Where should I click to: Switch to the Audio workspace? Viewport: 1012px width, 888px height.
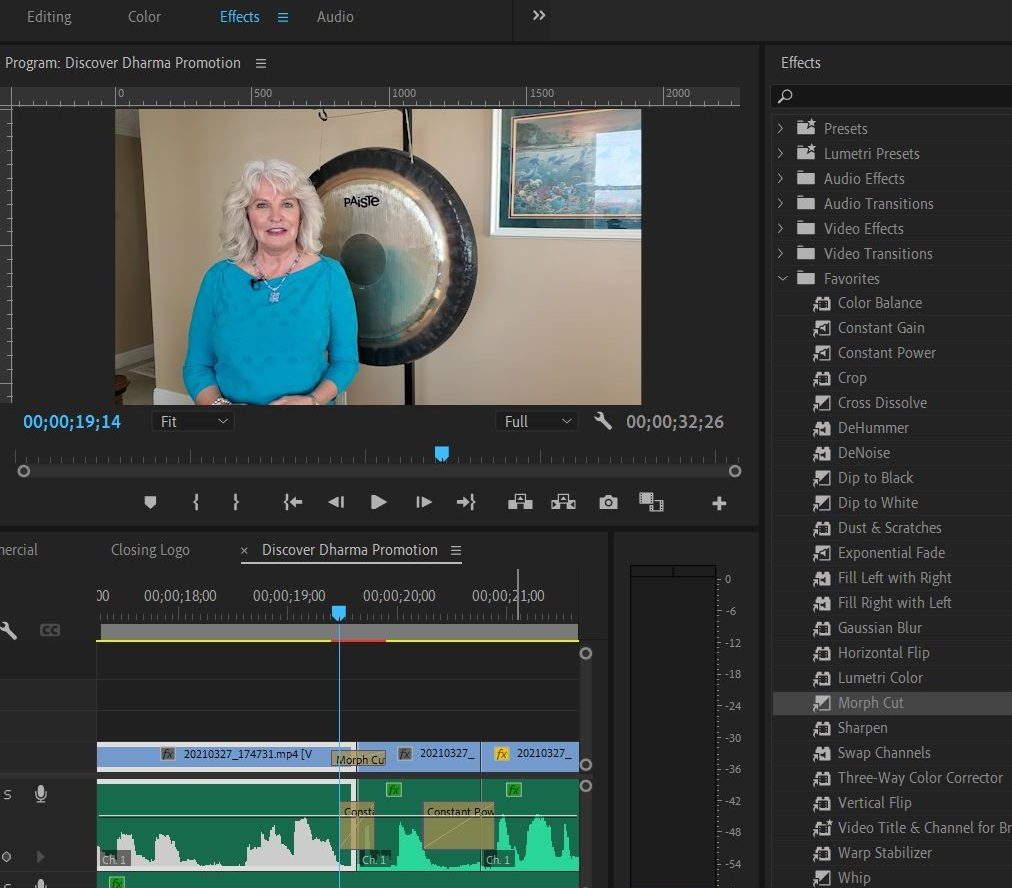[x=335, y=17]
